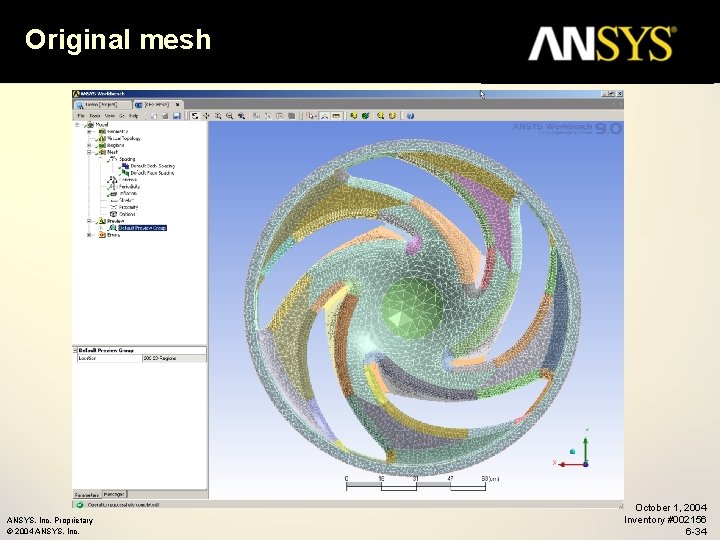
Task: Open the View menu
Action: pyautogui.click(x=110, y=116)
